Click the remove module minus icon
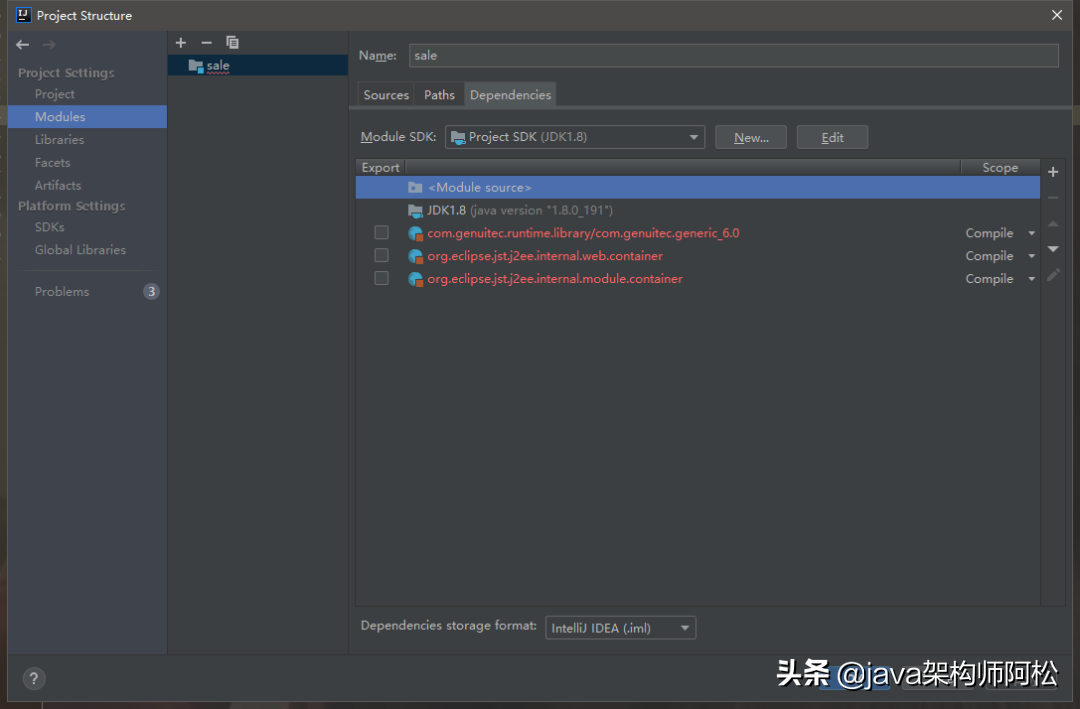 [207, 43]
